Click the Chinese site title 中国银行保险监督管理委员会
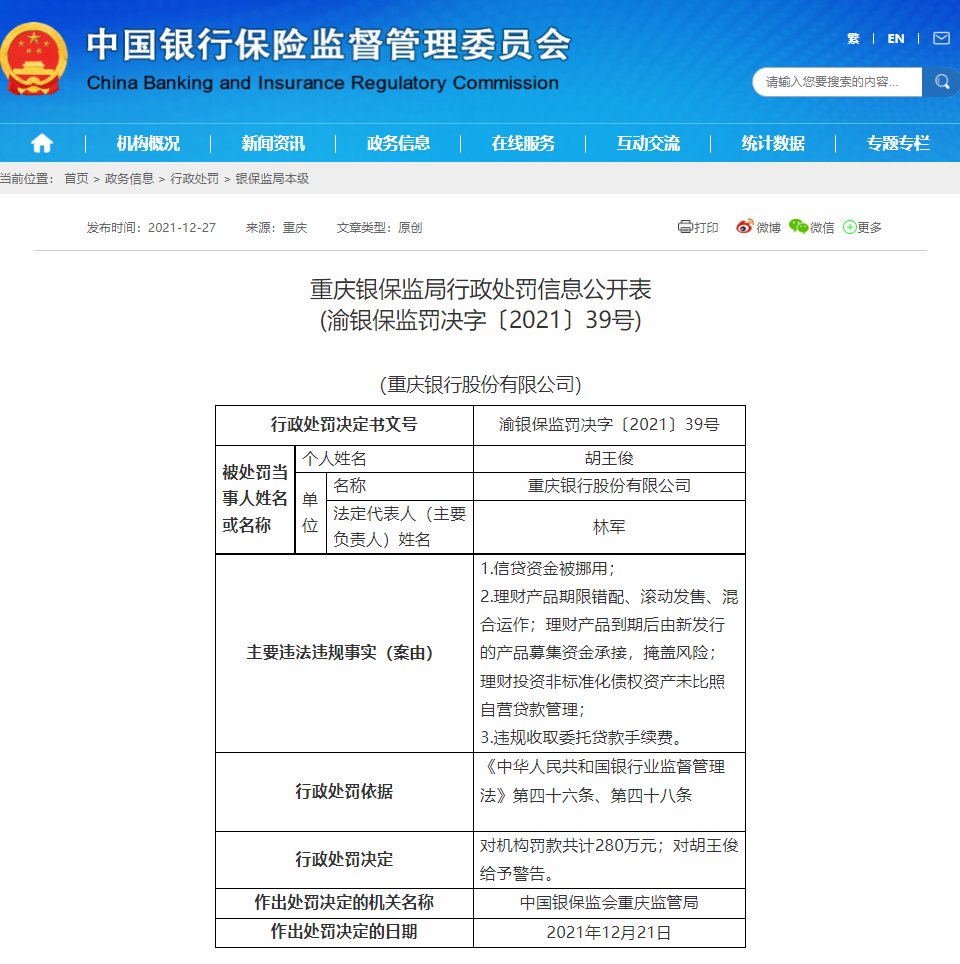The image size is (960, 964). point(329,45)
